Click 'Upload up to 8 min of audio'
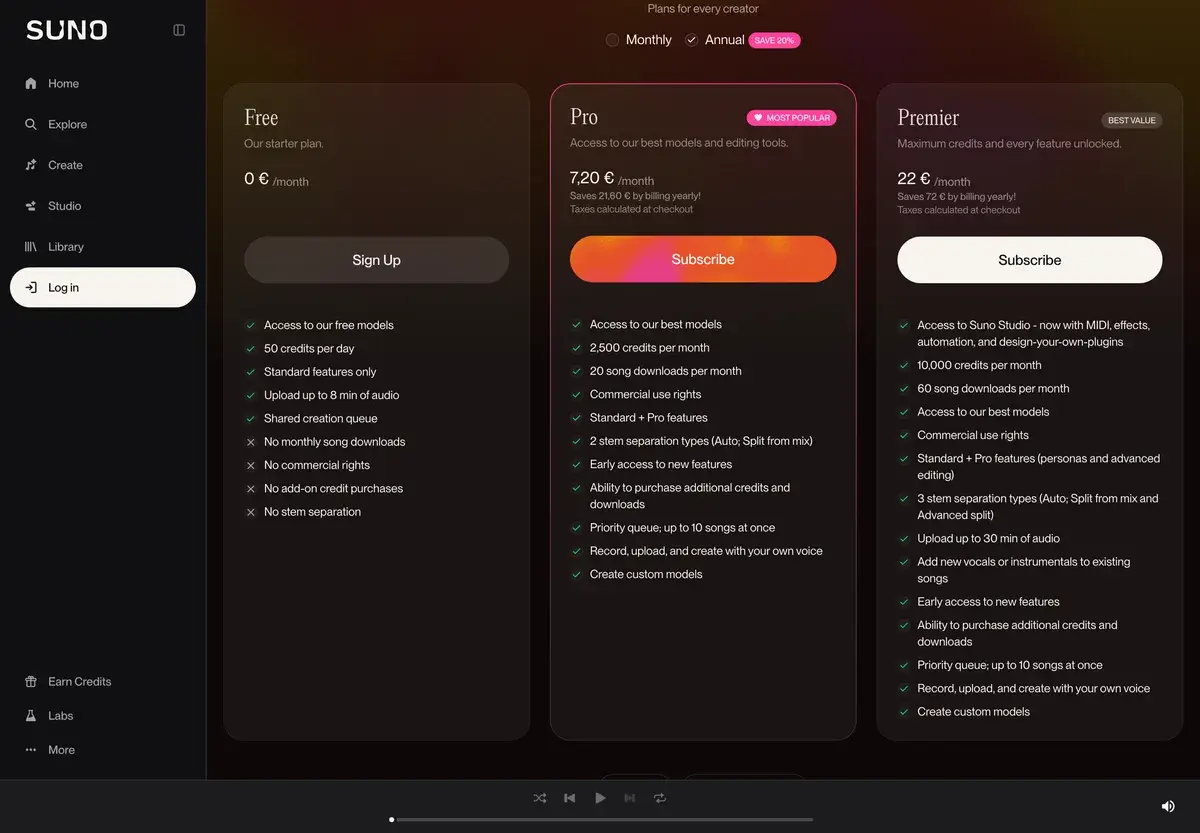The width and height of the screenshot is (1200, 833). [x=331, y=396]
